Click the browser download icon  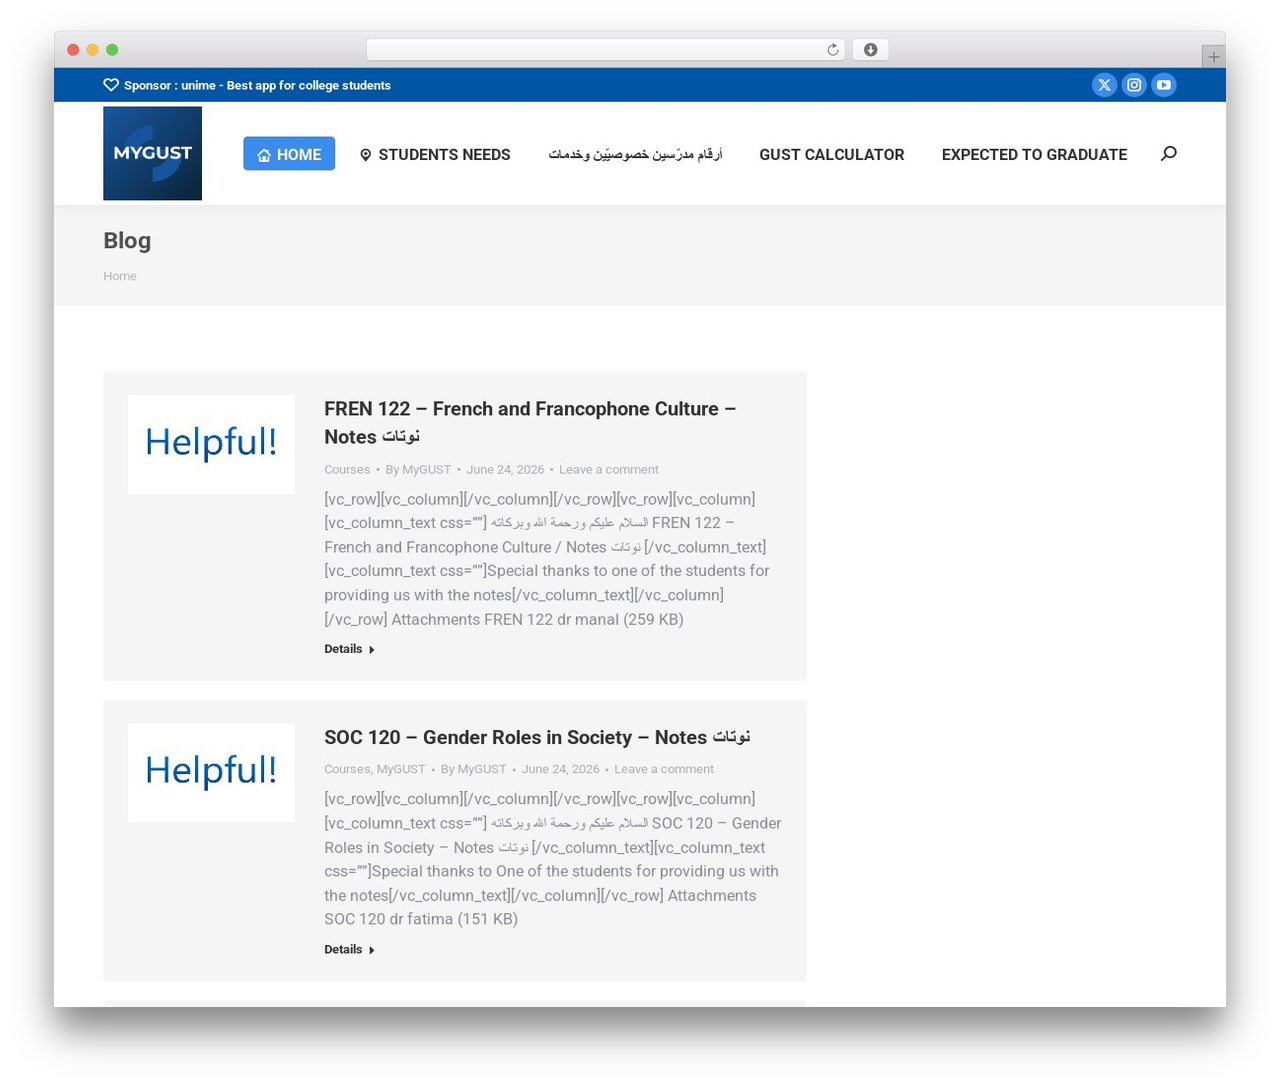click(x=870, y=50)
